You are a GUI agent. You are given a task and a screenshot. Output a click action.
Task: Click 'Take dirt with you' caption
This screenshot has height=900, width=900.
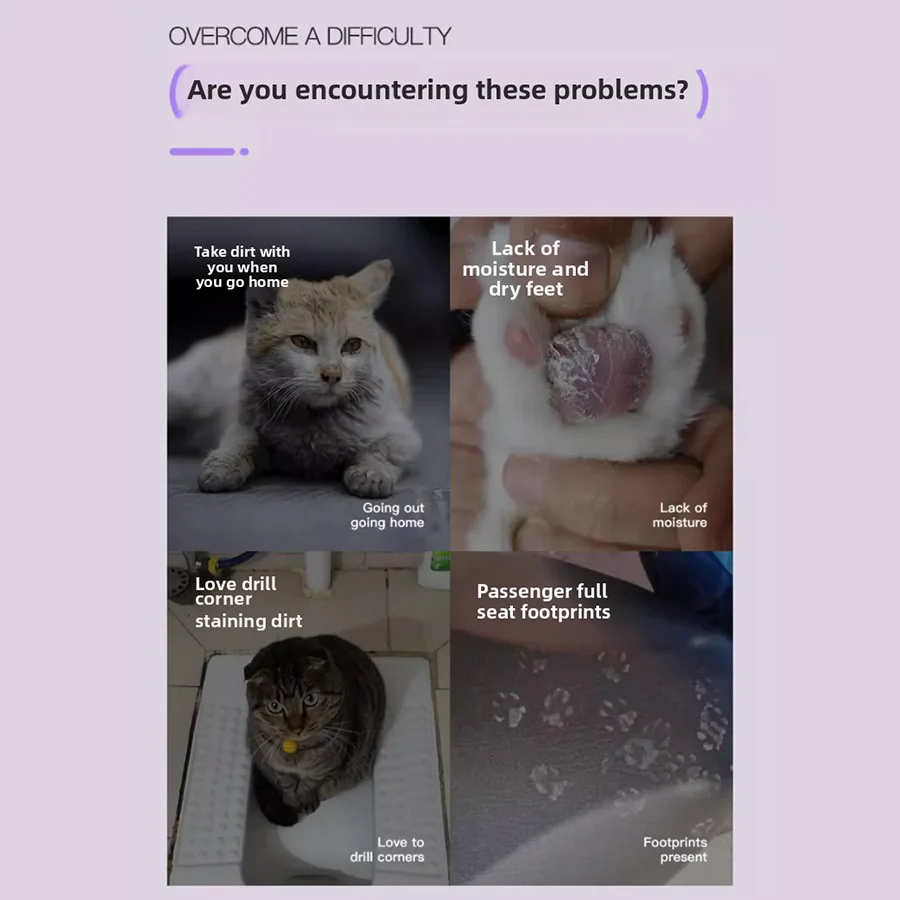point(242,267)
